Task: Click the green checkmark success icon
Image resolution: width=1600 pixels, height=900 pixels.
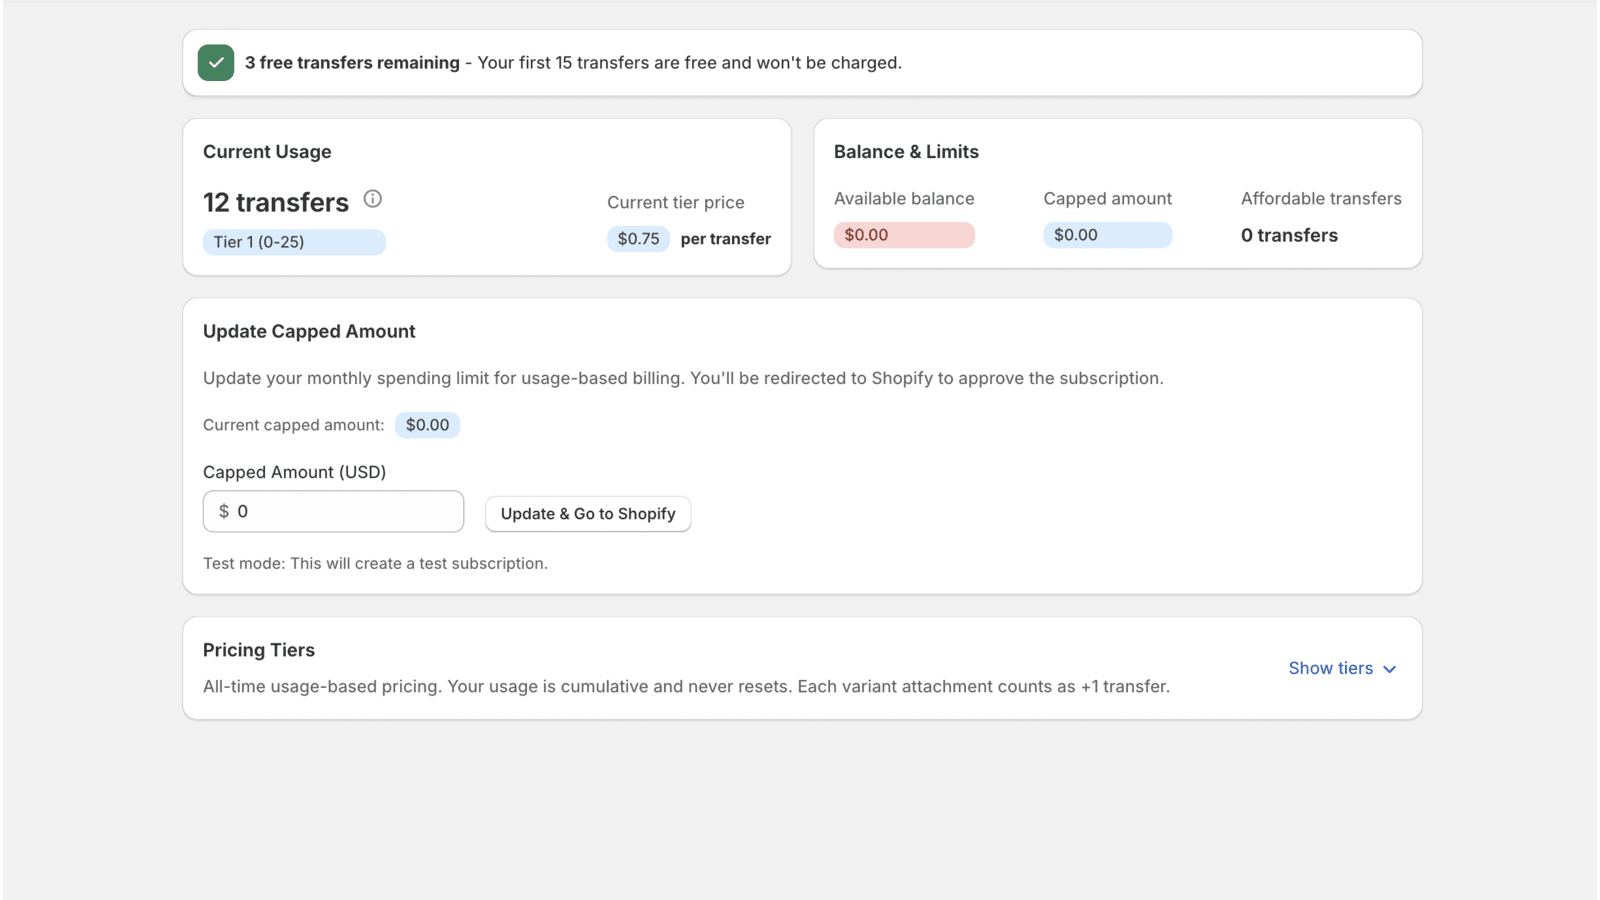Action: (x=216, y=62)
